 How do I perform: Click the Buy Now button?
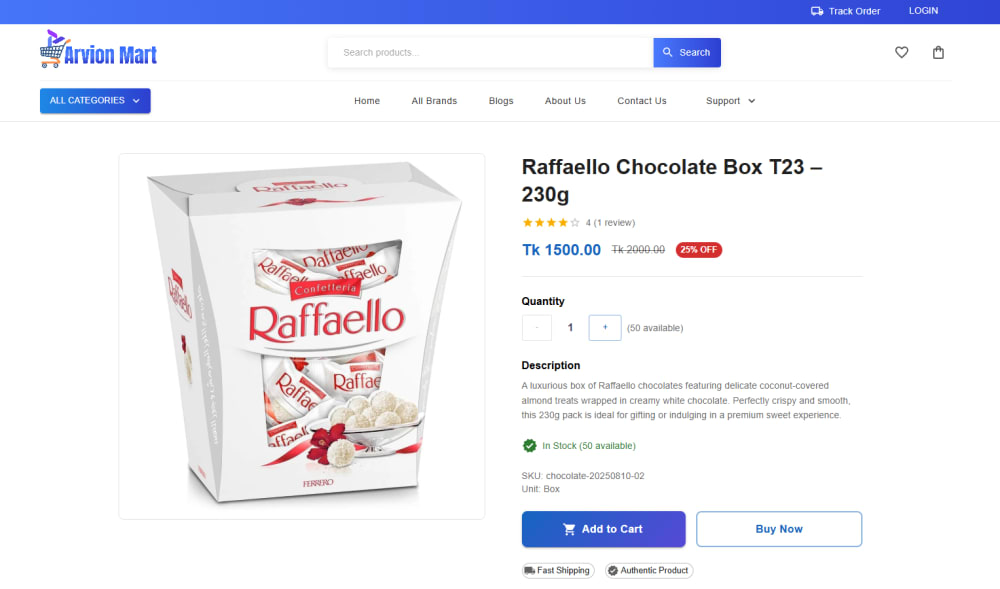pos(779,529)
